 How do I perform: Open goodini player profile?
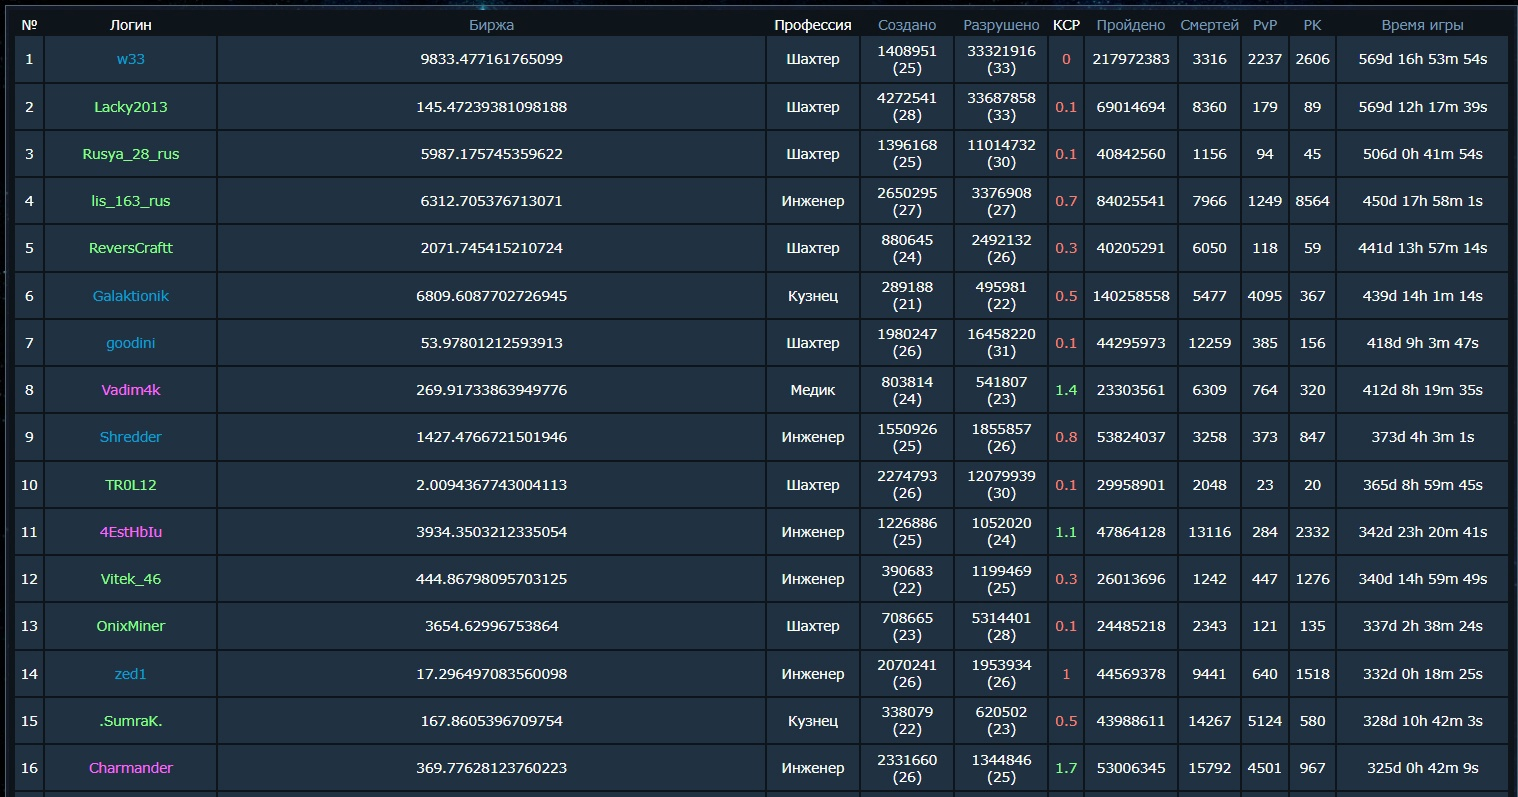coord(131,343)
